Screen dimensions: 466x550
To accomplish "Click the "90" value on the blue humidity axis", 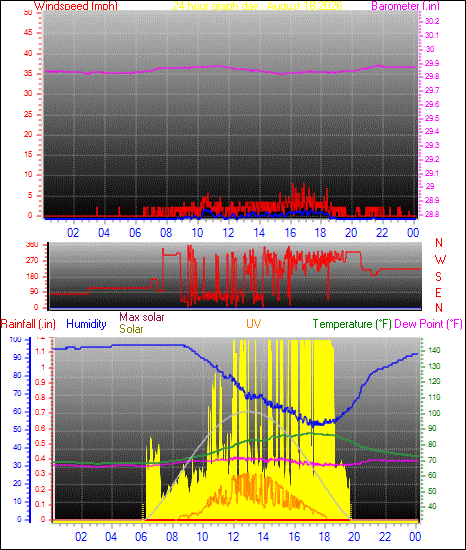I will point(17,357).
